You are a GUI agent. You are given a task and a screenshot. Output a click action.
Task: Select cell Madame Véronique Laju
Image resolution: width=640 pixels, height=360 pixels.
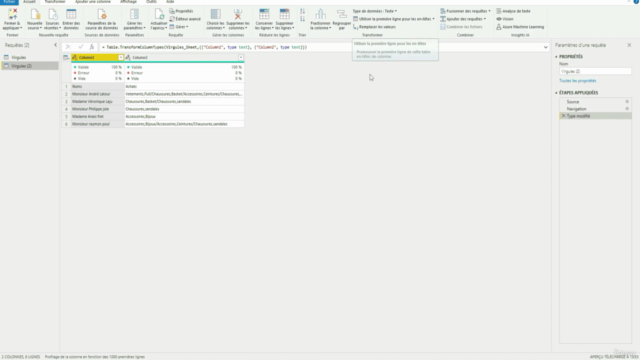(98, 101)
